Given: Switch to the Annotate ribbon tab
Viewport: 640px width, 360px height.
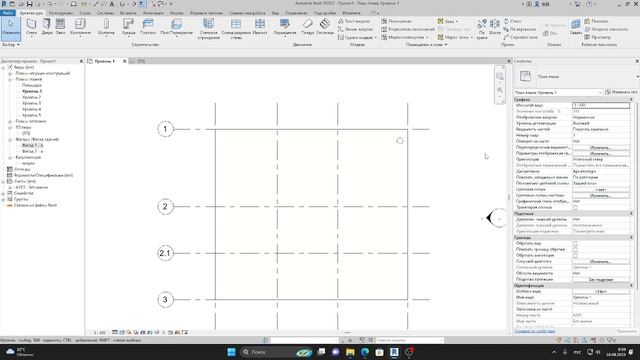Looking at the screenshot, I should pos(153,13).
